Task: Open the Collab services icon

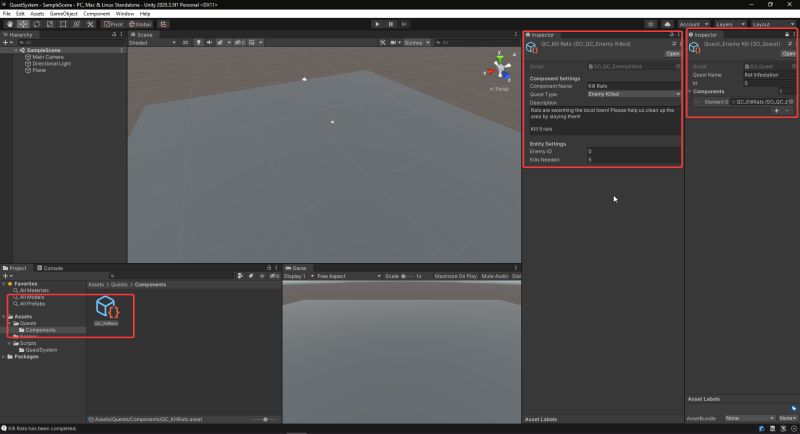Action: click(x=651, y=24)
